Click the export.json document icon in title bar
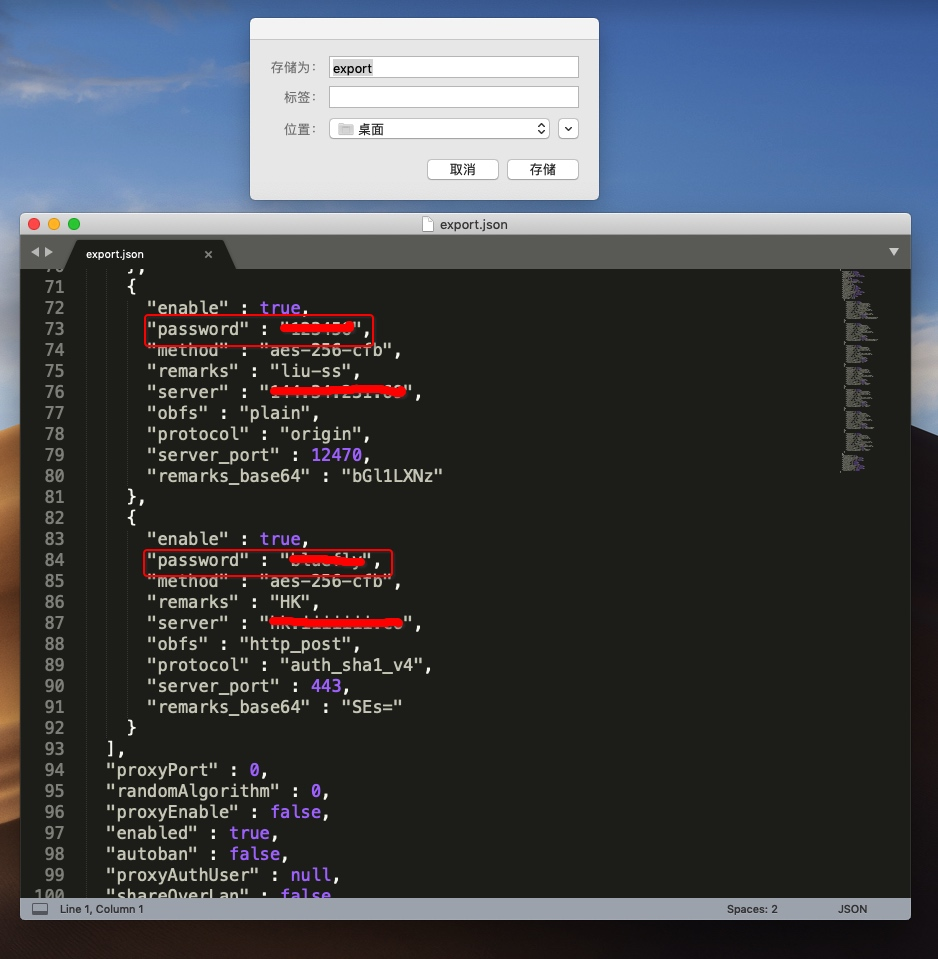938x959 pixels. 428,224
